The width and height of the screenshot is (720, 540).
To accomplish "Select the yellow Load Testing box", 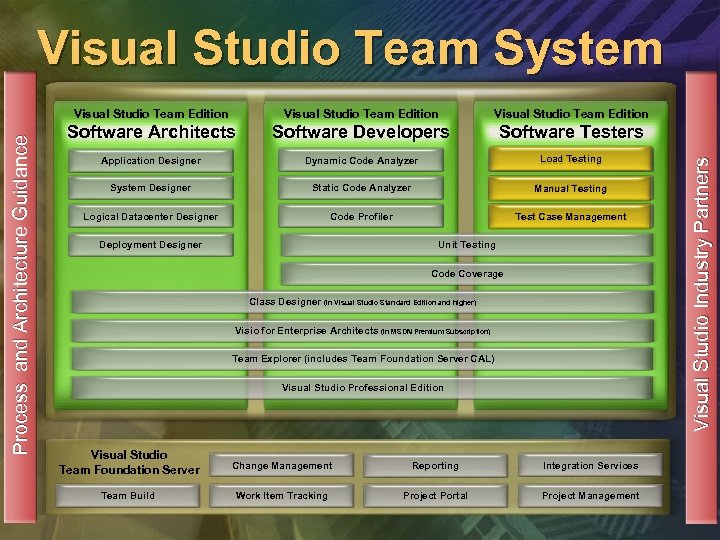I will point(570,159).
